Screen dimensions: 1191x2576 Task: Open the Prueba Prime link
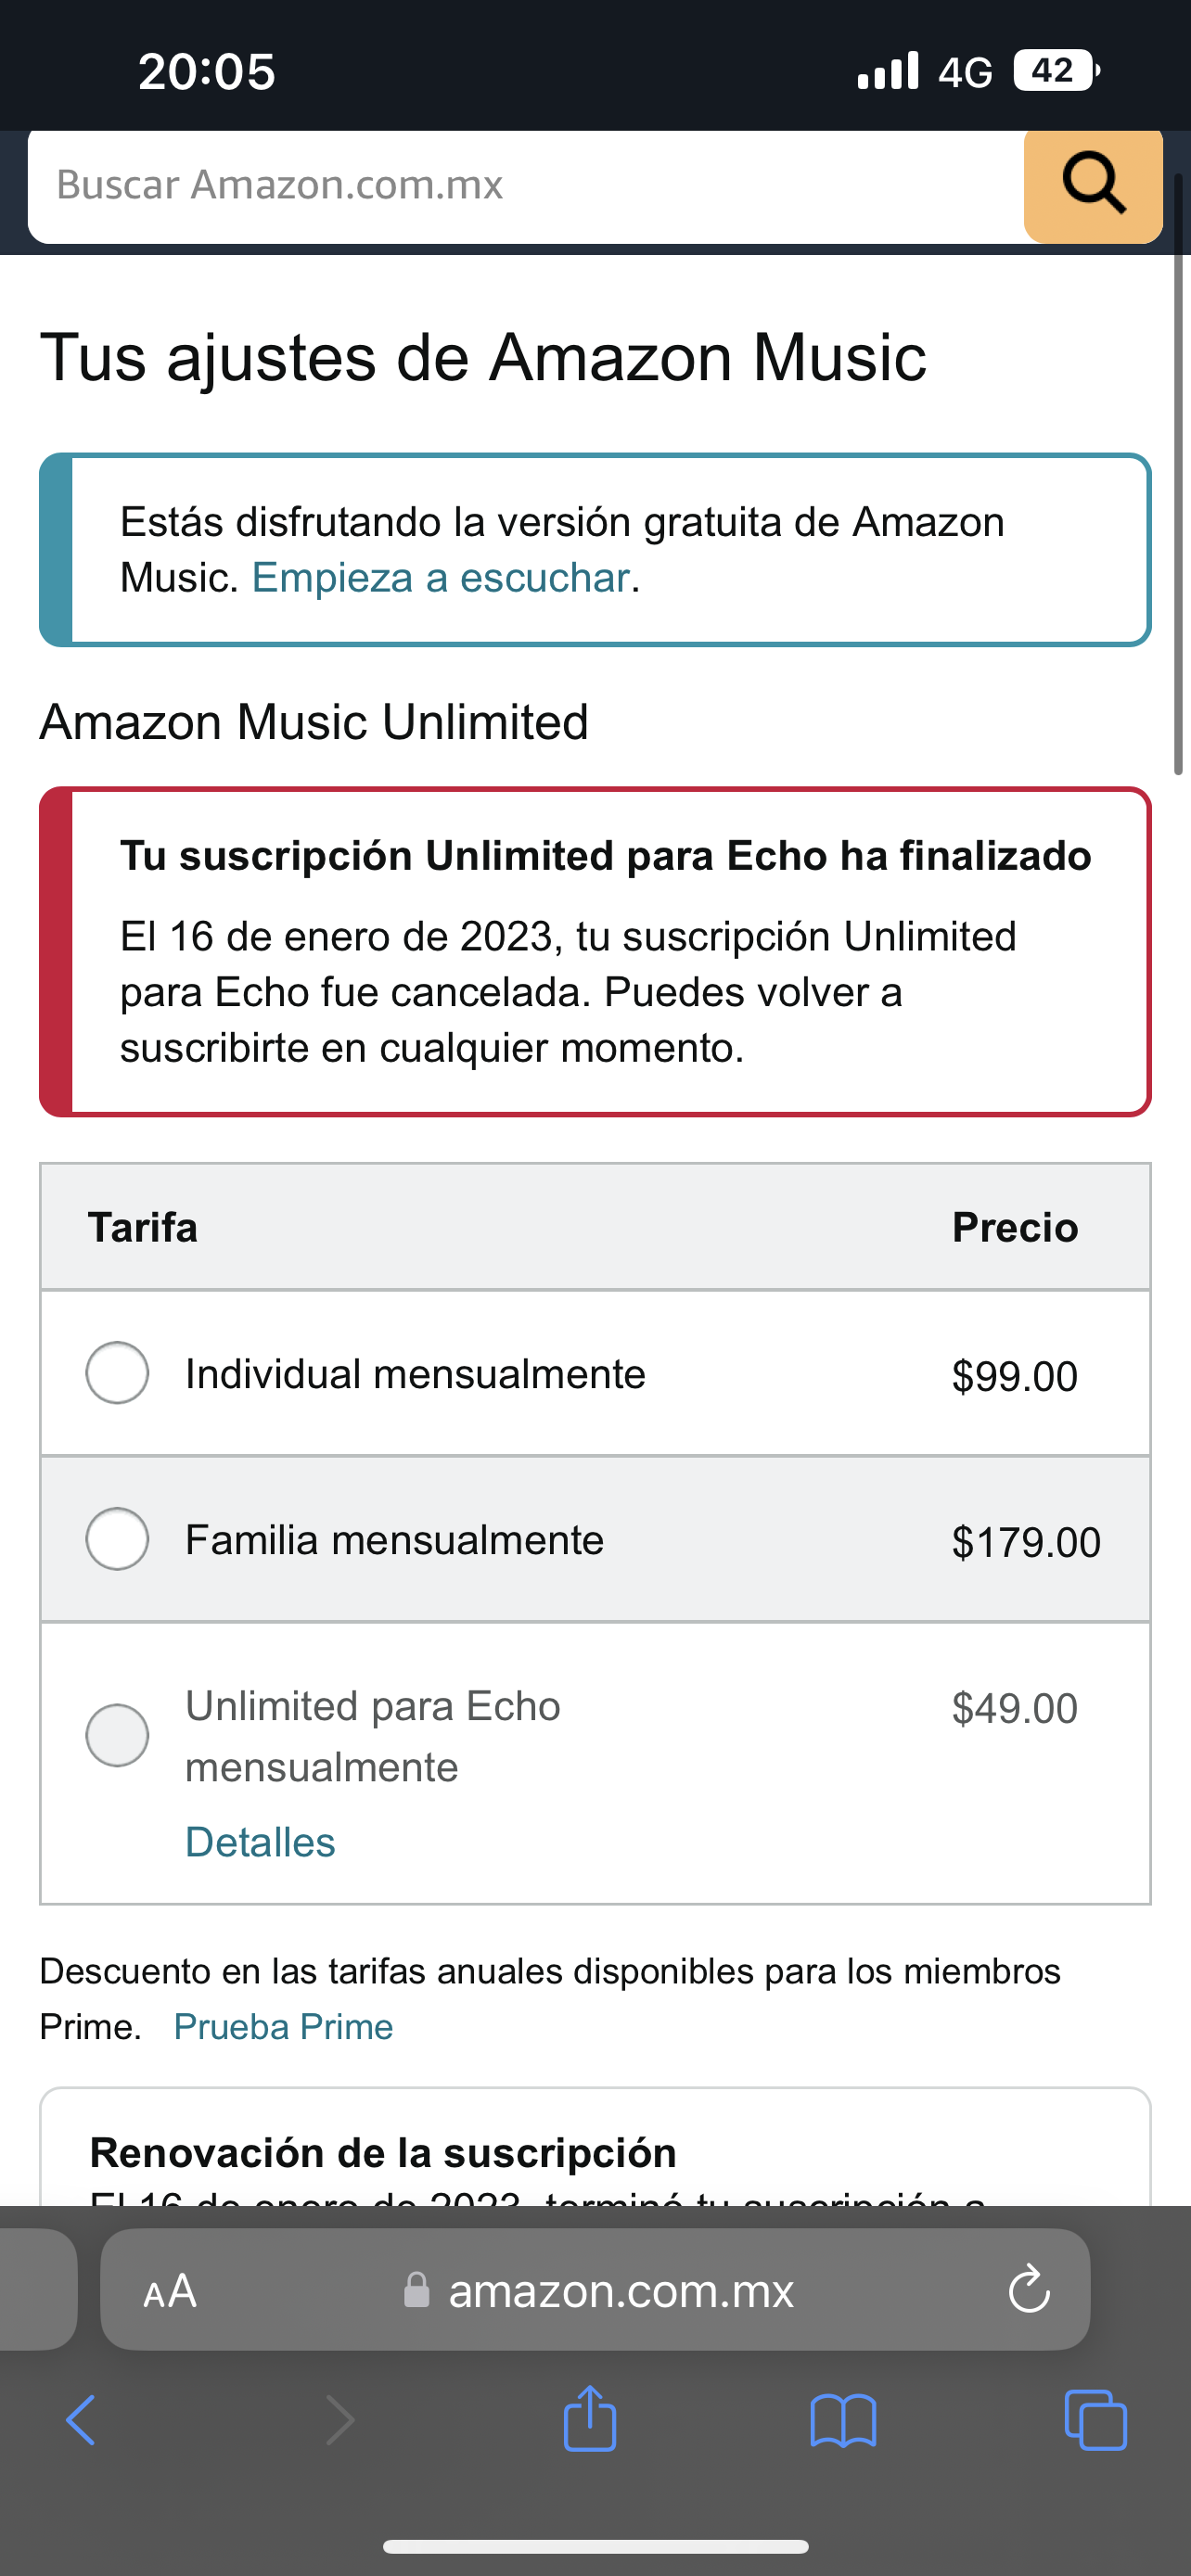tap(283, 2027)
